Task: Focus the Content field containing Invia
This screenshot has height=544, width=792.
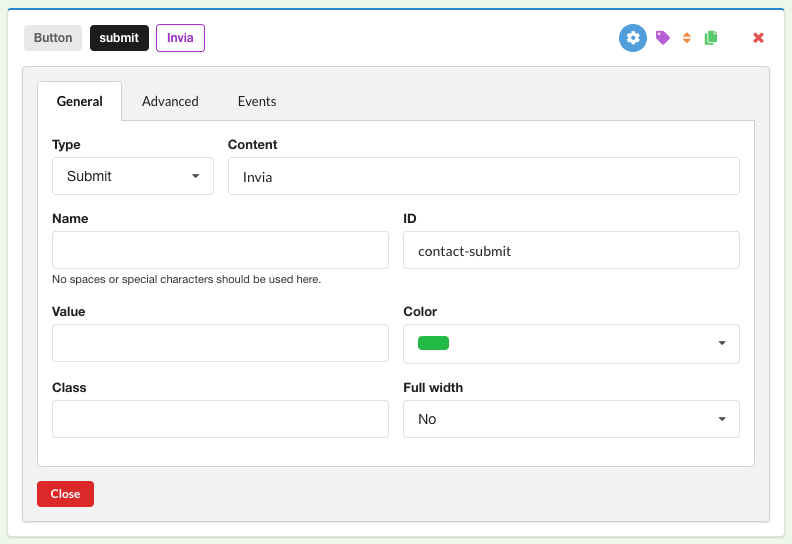Action: [x=483, y=176]
